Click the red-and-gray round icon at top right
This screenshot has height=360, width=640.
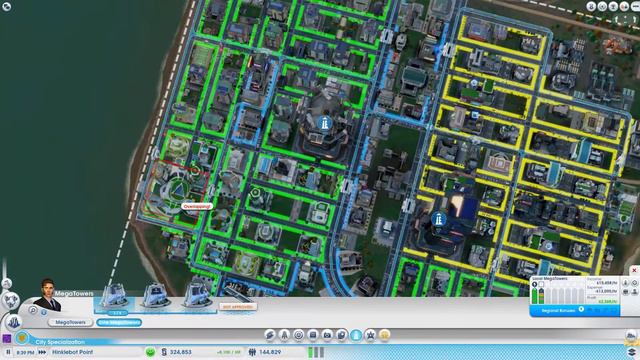pos(624,6)
